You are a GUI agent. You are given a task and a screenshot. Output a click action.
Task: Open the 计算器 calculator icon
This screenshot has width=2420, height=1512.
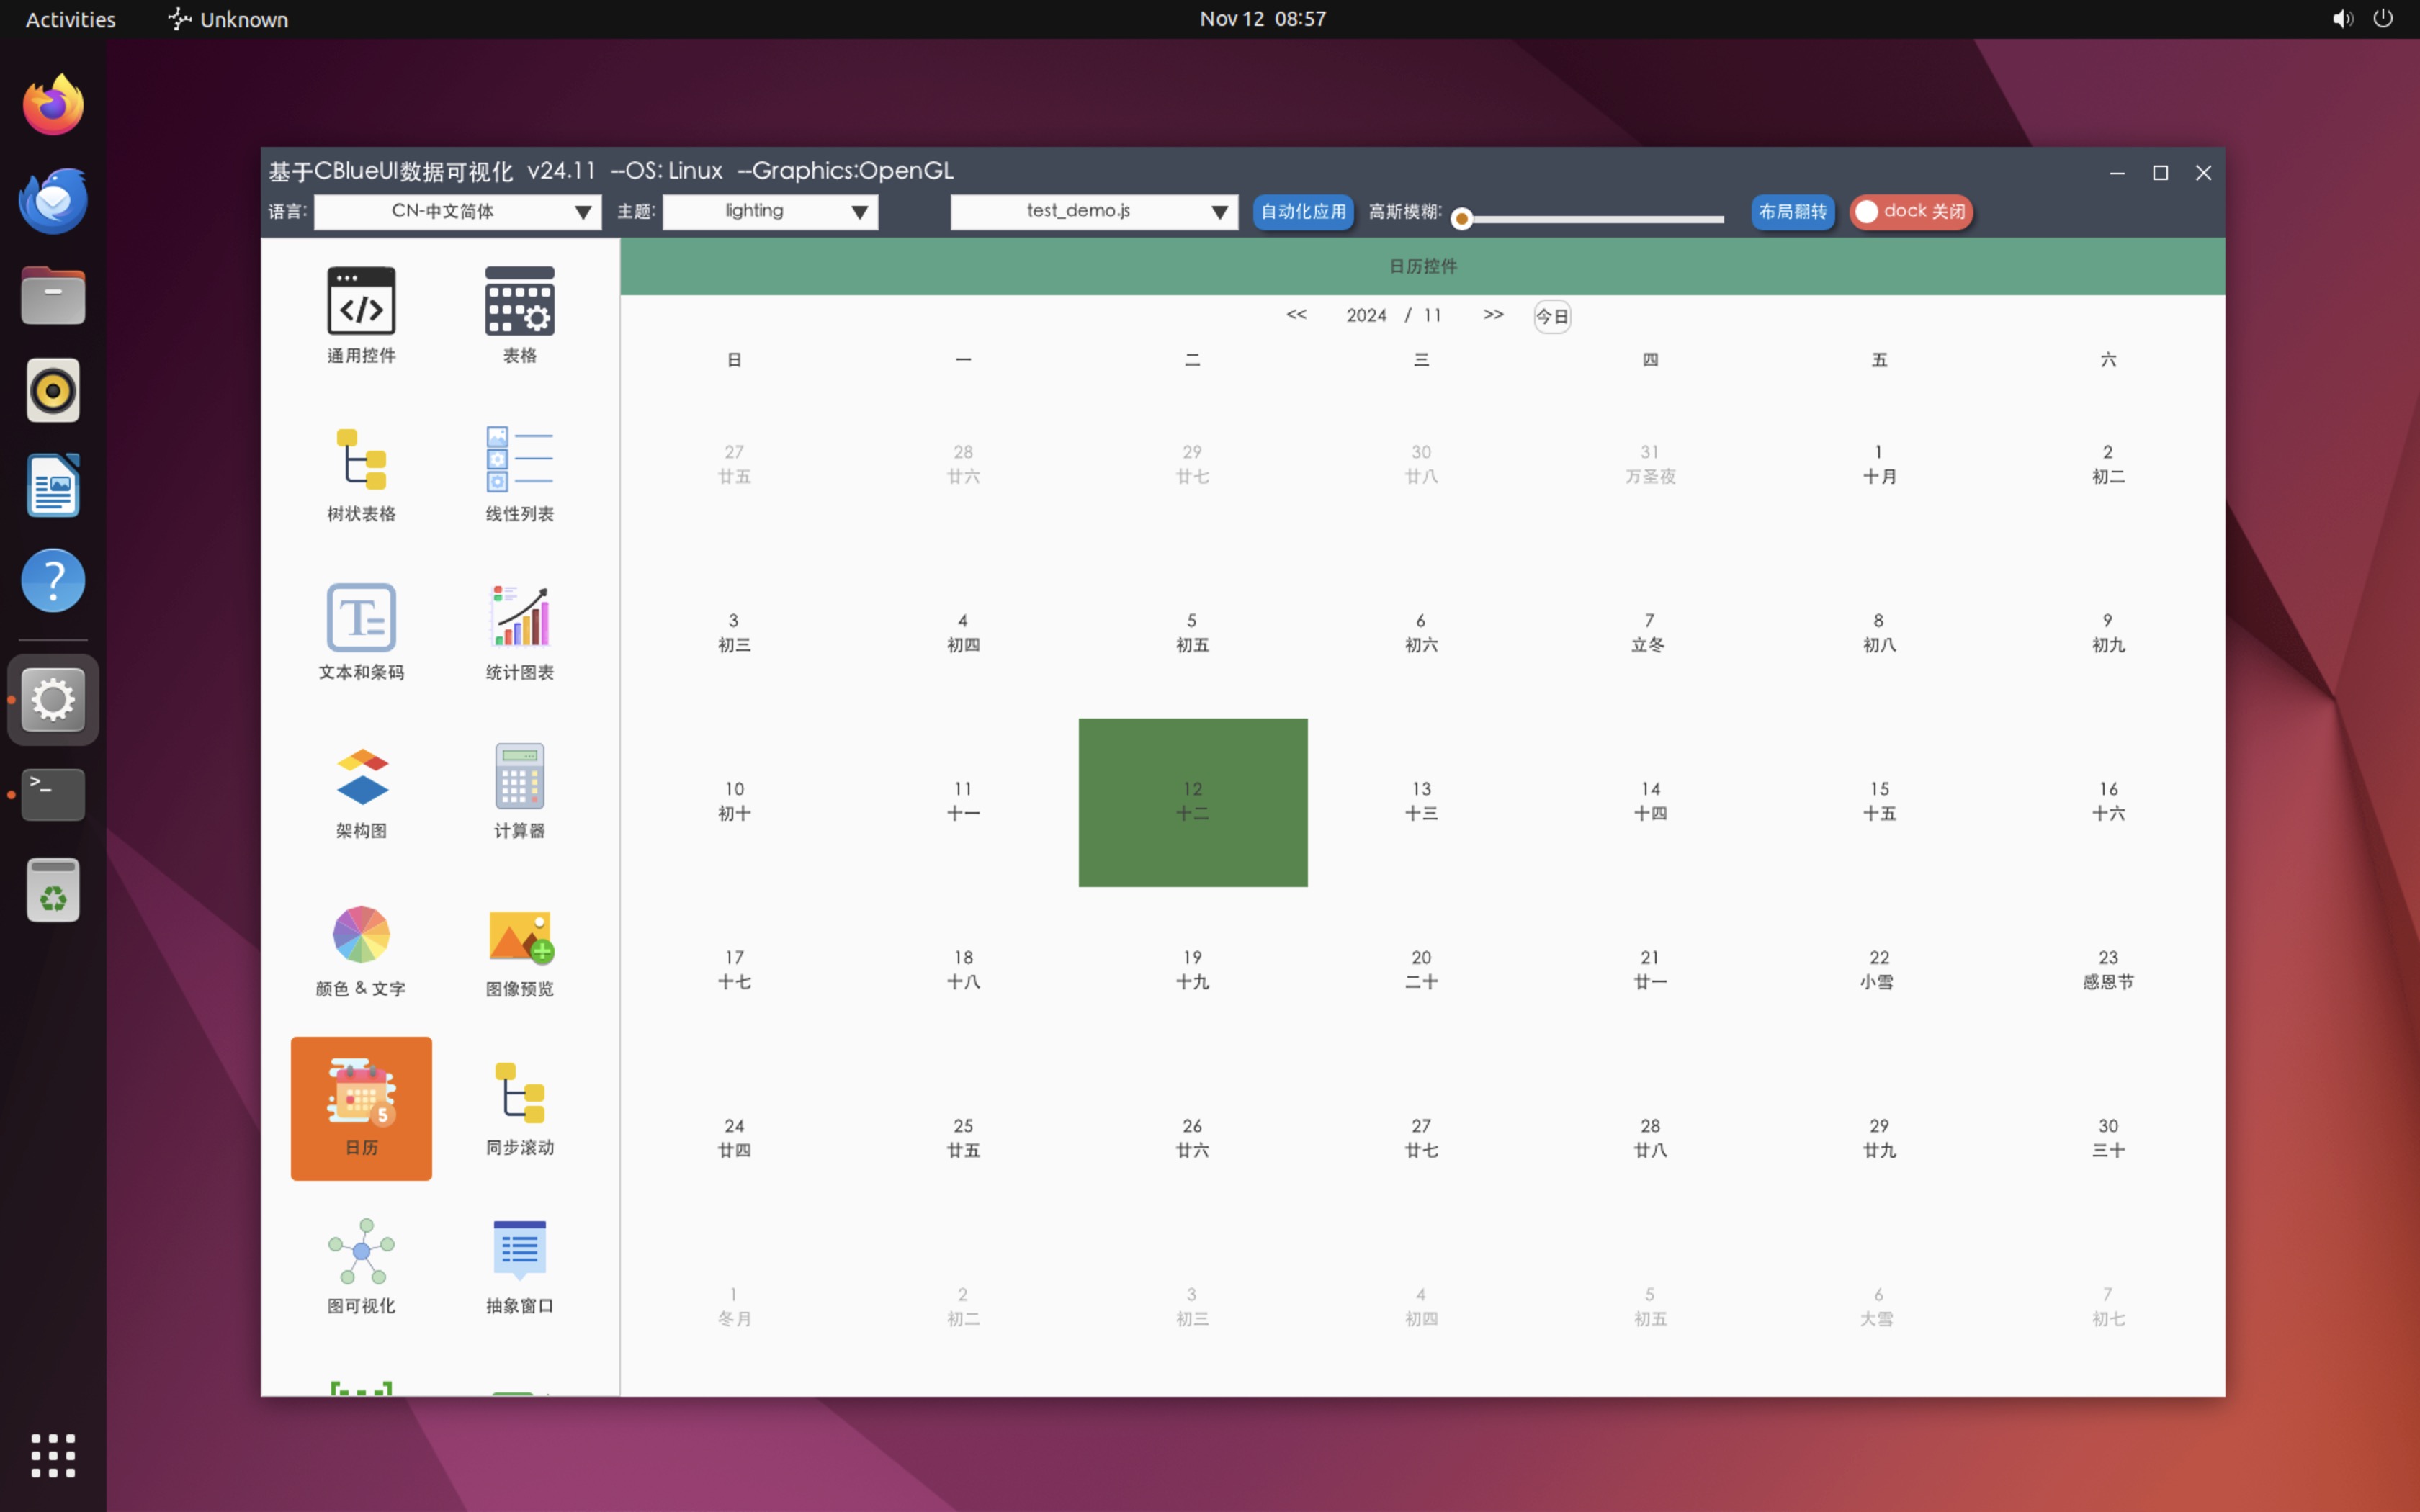click(519, 791)
